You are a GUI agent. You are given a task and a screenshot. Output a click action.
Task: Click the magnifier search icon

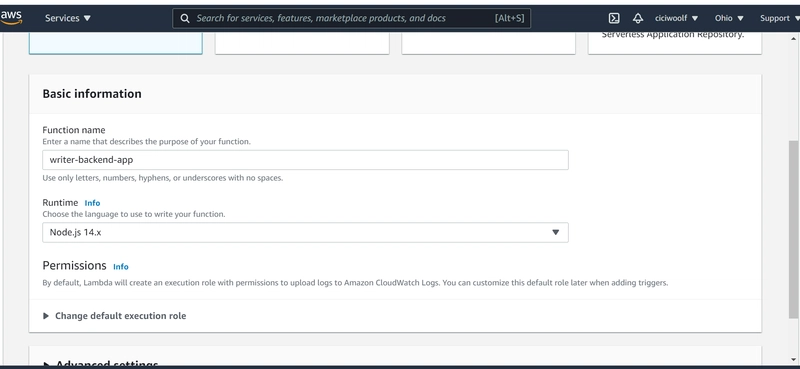coord(185,18)
